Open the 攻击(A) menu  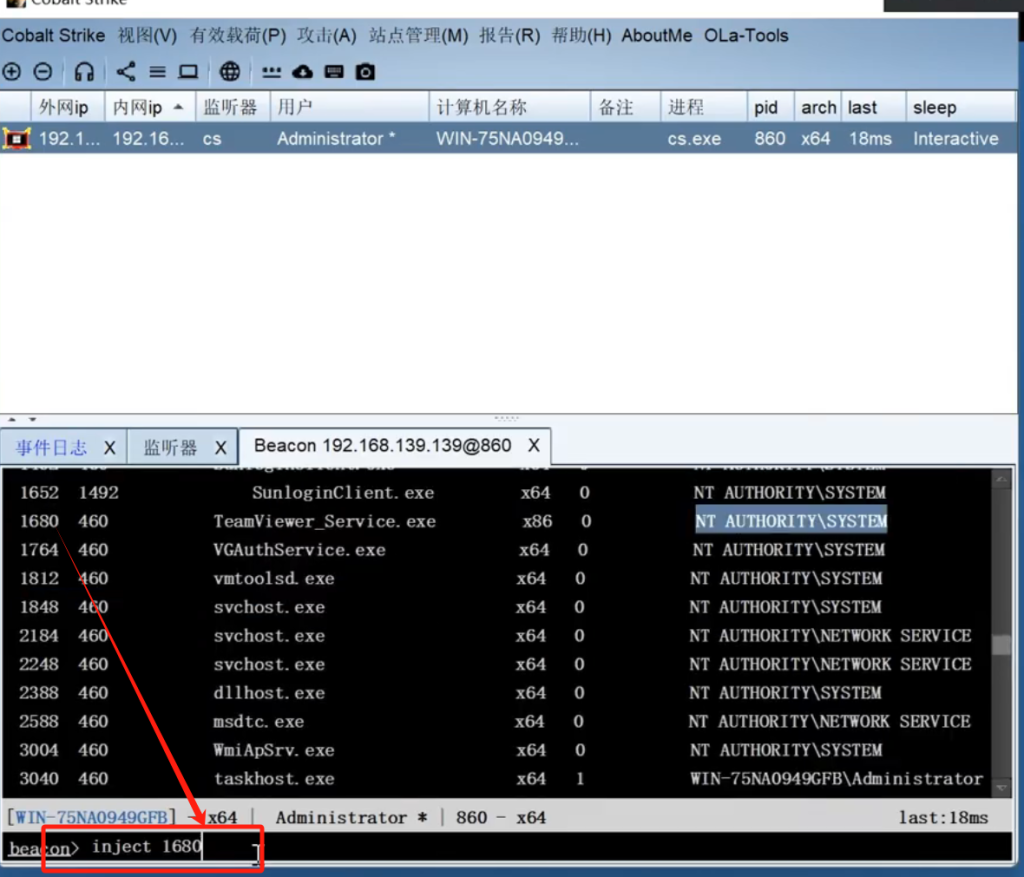pos(327,35)
